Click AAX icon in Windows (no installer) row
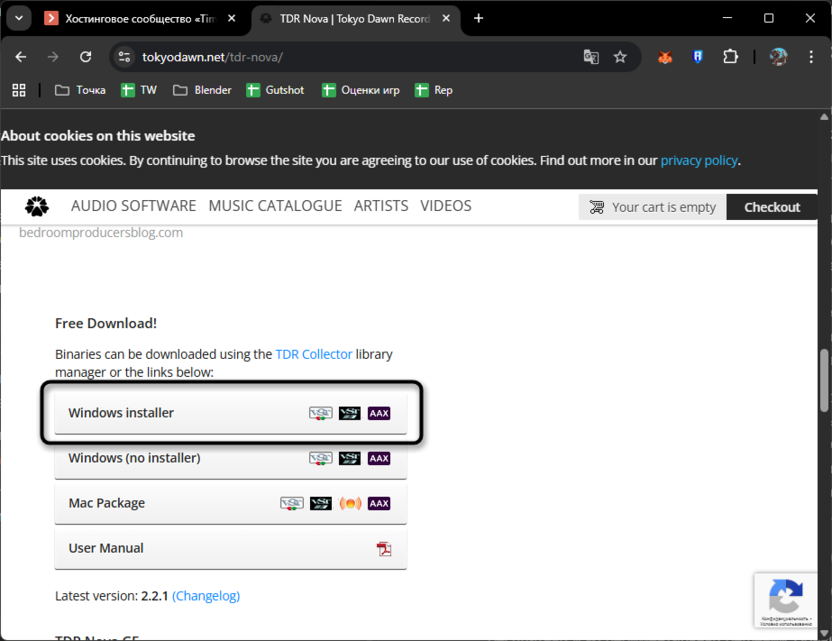This screenshot has width=832, height=641. (x=379, y=458)
